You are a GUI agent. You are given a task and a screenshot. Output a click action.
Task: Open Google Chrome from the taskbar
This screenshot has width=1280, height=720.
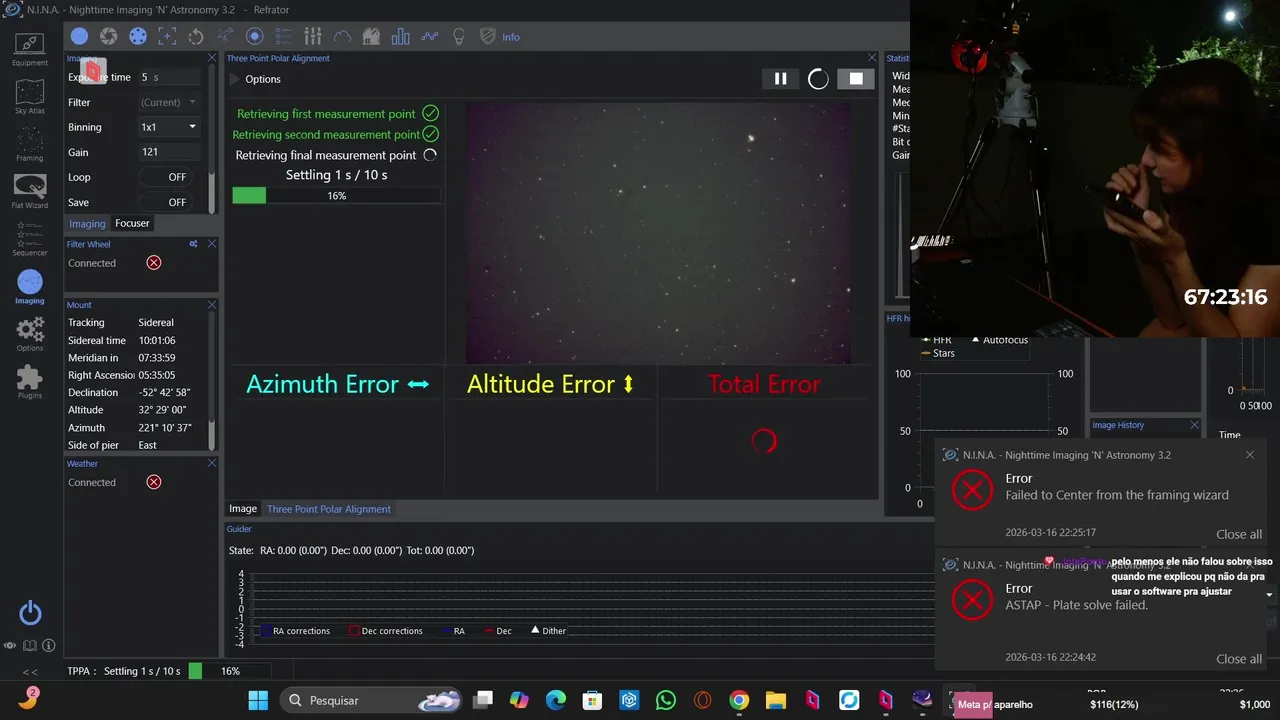coord(739,700)
